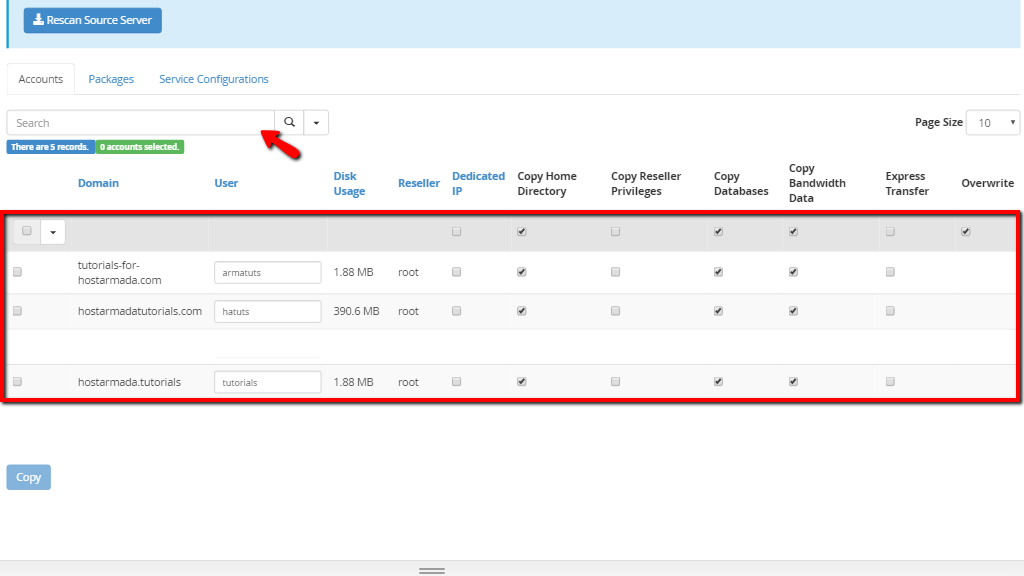1024x576 pixels.
Task: Check the hostarmadatutorials.com row checkbox
Action: (x=18, y=311)
